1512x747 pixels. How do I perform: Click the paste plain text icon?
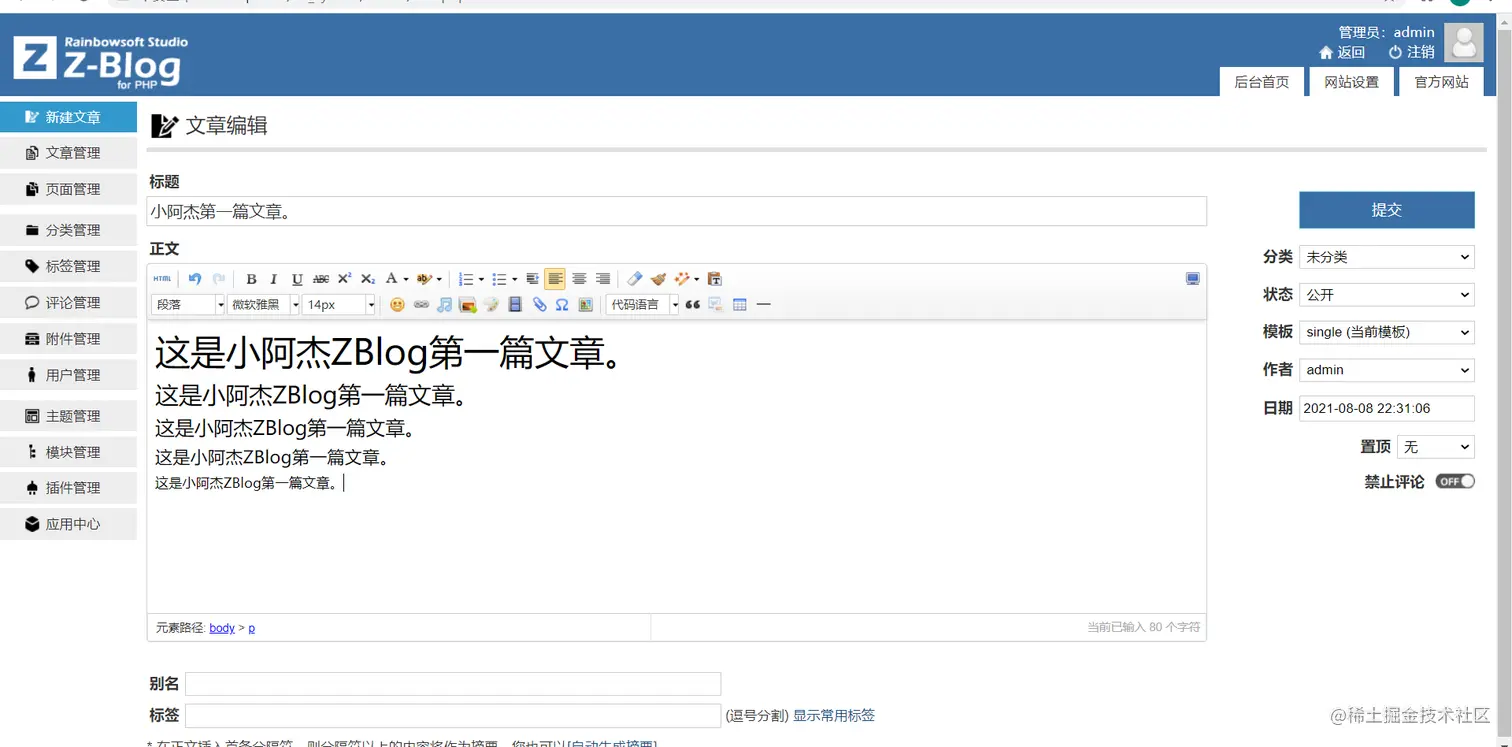714,279
